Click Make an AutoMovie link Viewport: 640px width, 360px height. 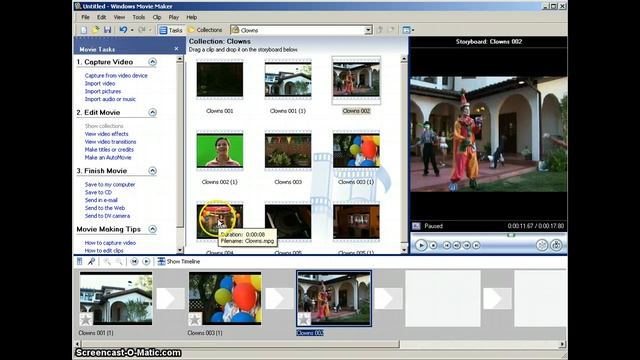108,157
